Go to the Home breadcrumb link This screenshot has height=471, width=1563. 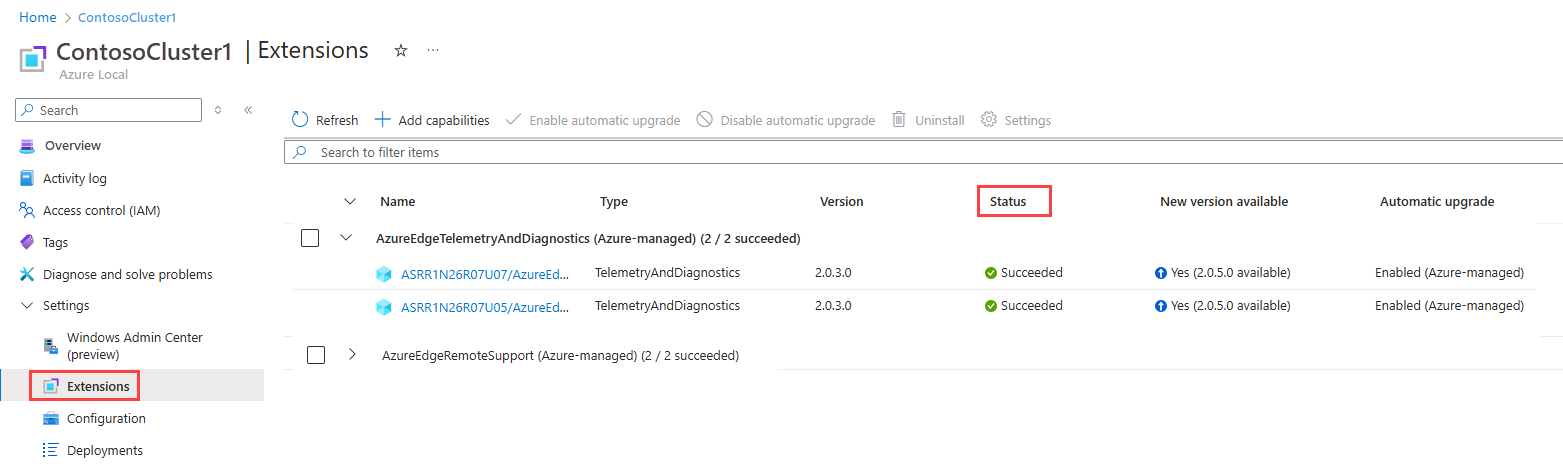[x=38, y=18]
